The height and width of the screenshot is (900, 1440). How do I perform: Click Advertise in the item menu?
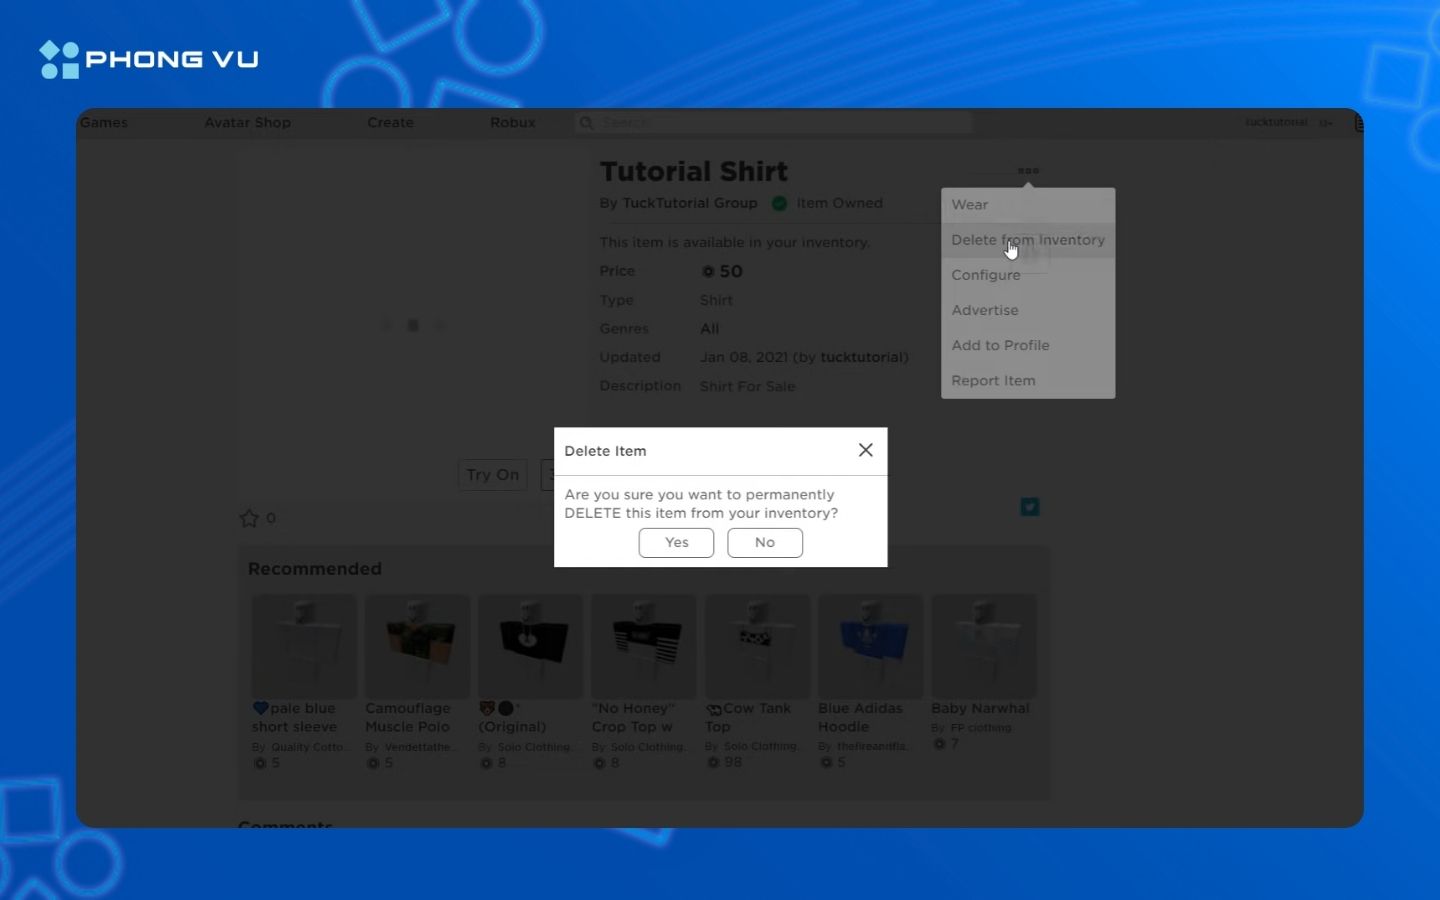tap(985, 310)
